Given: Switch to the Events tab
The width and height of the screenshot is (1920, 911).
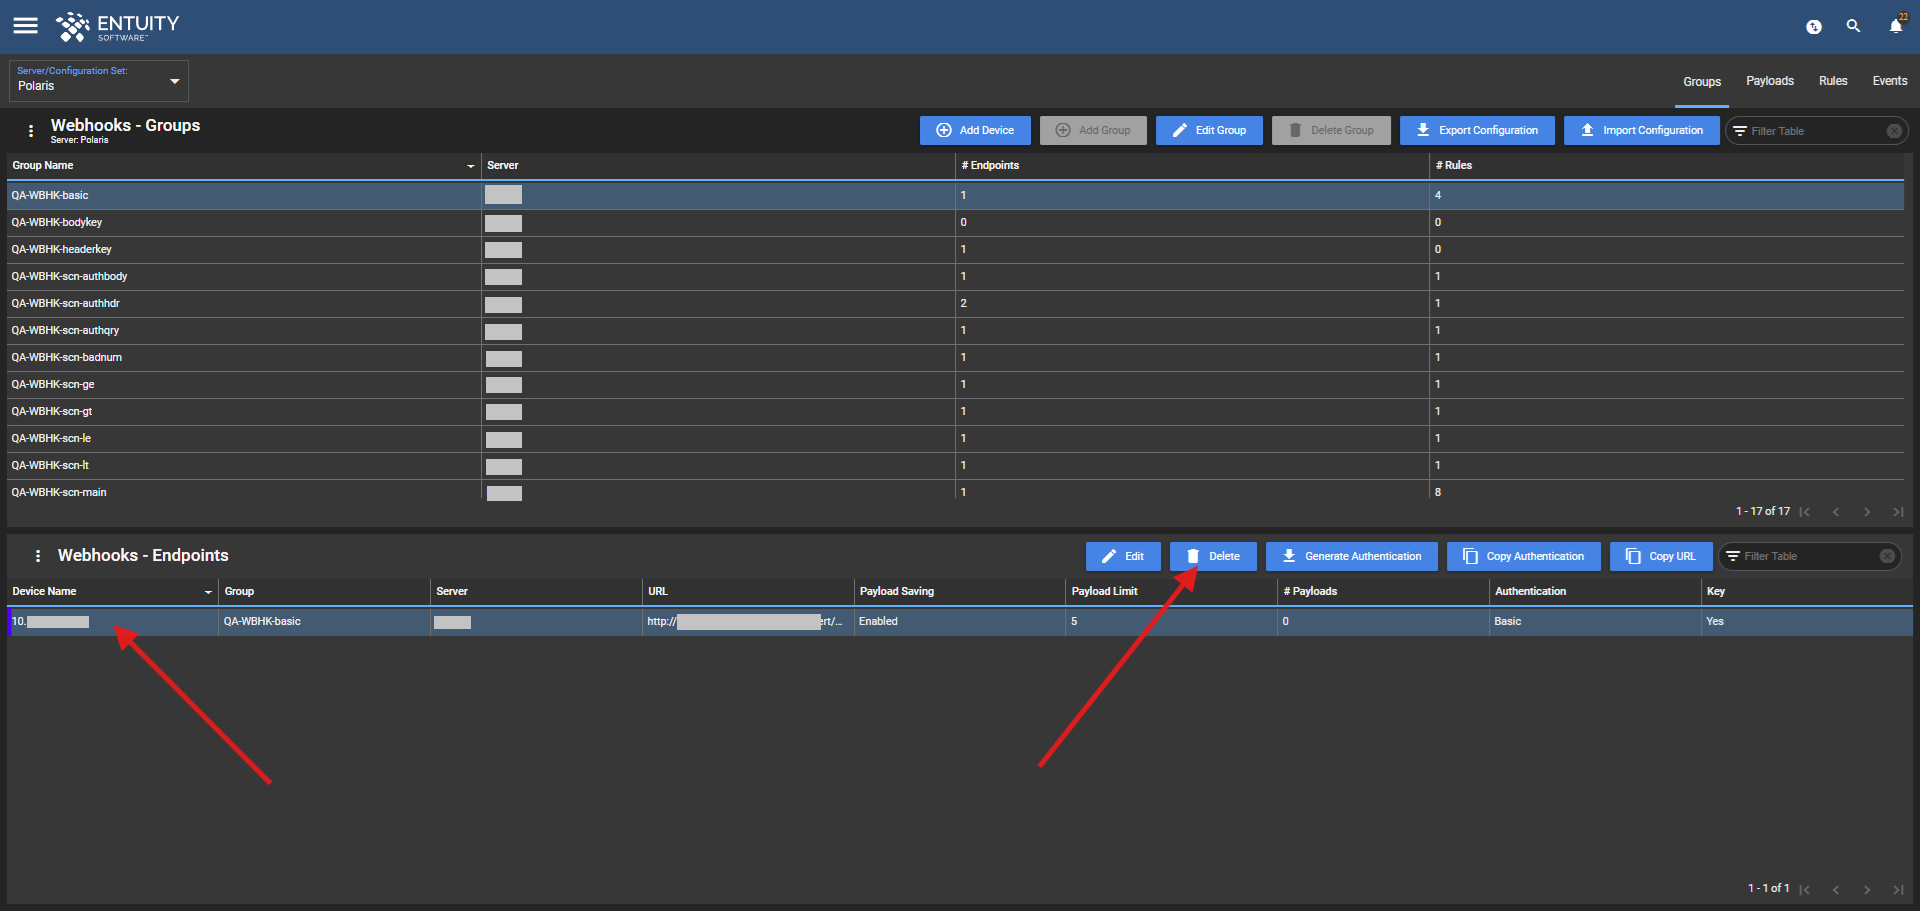Looking at the screenshot, I should point(1890,81).
